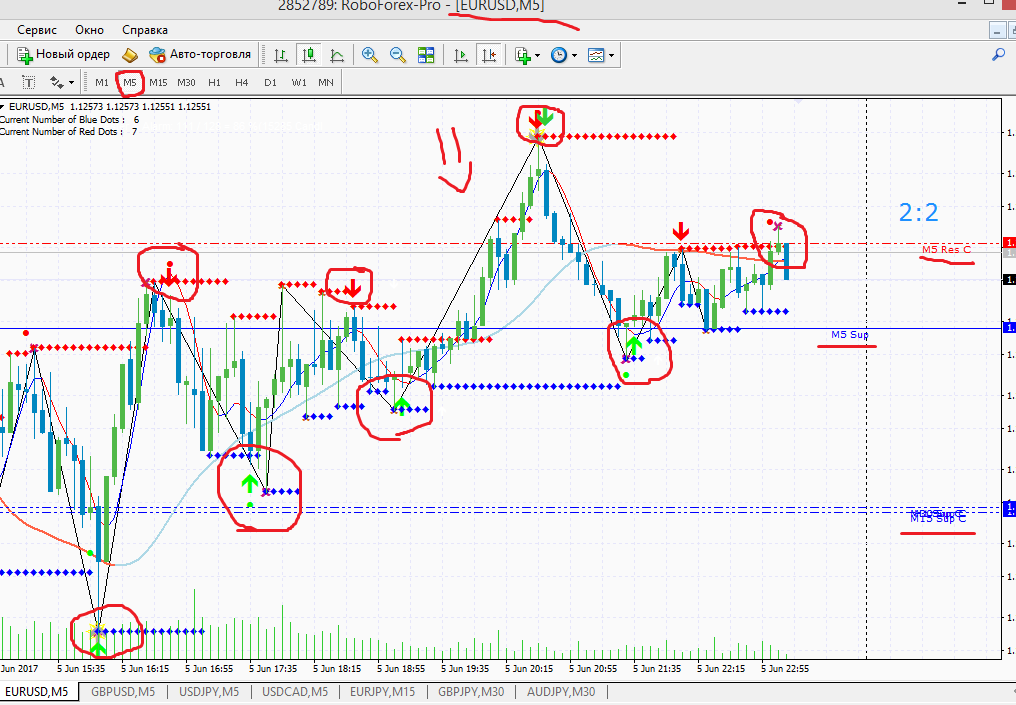Click the M5 Sup level label
Screen dimensions: 1016x705
pyautogui.click(x=849, y=334)
